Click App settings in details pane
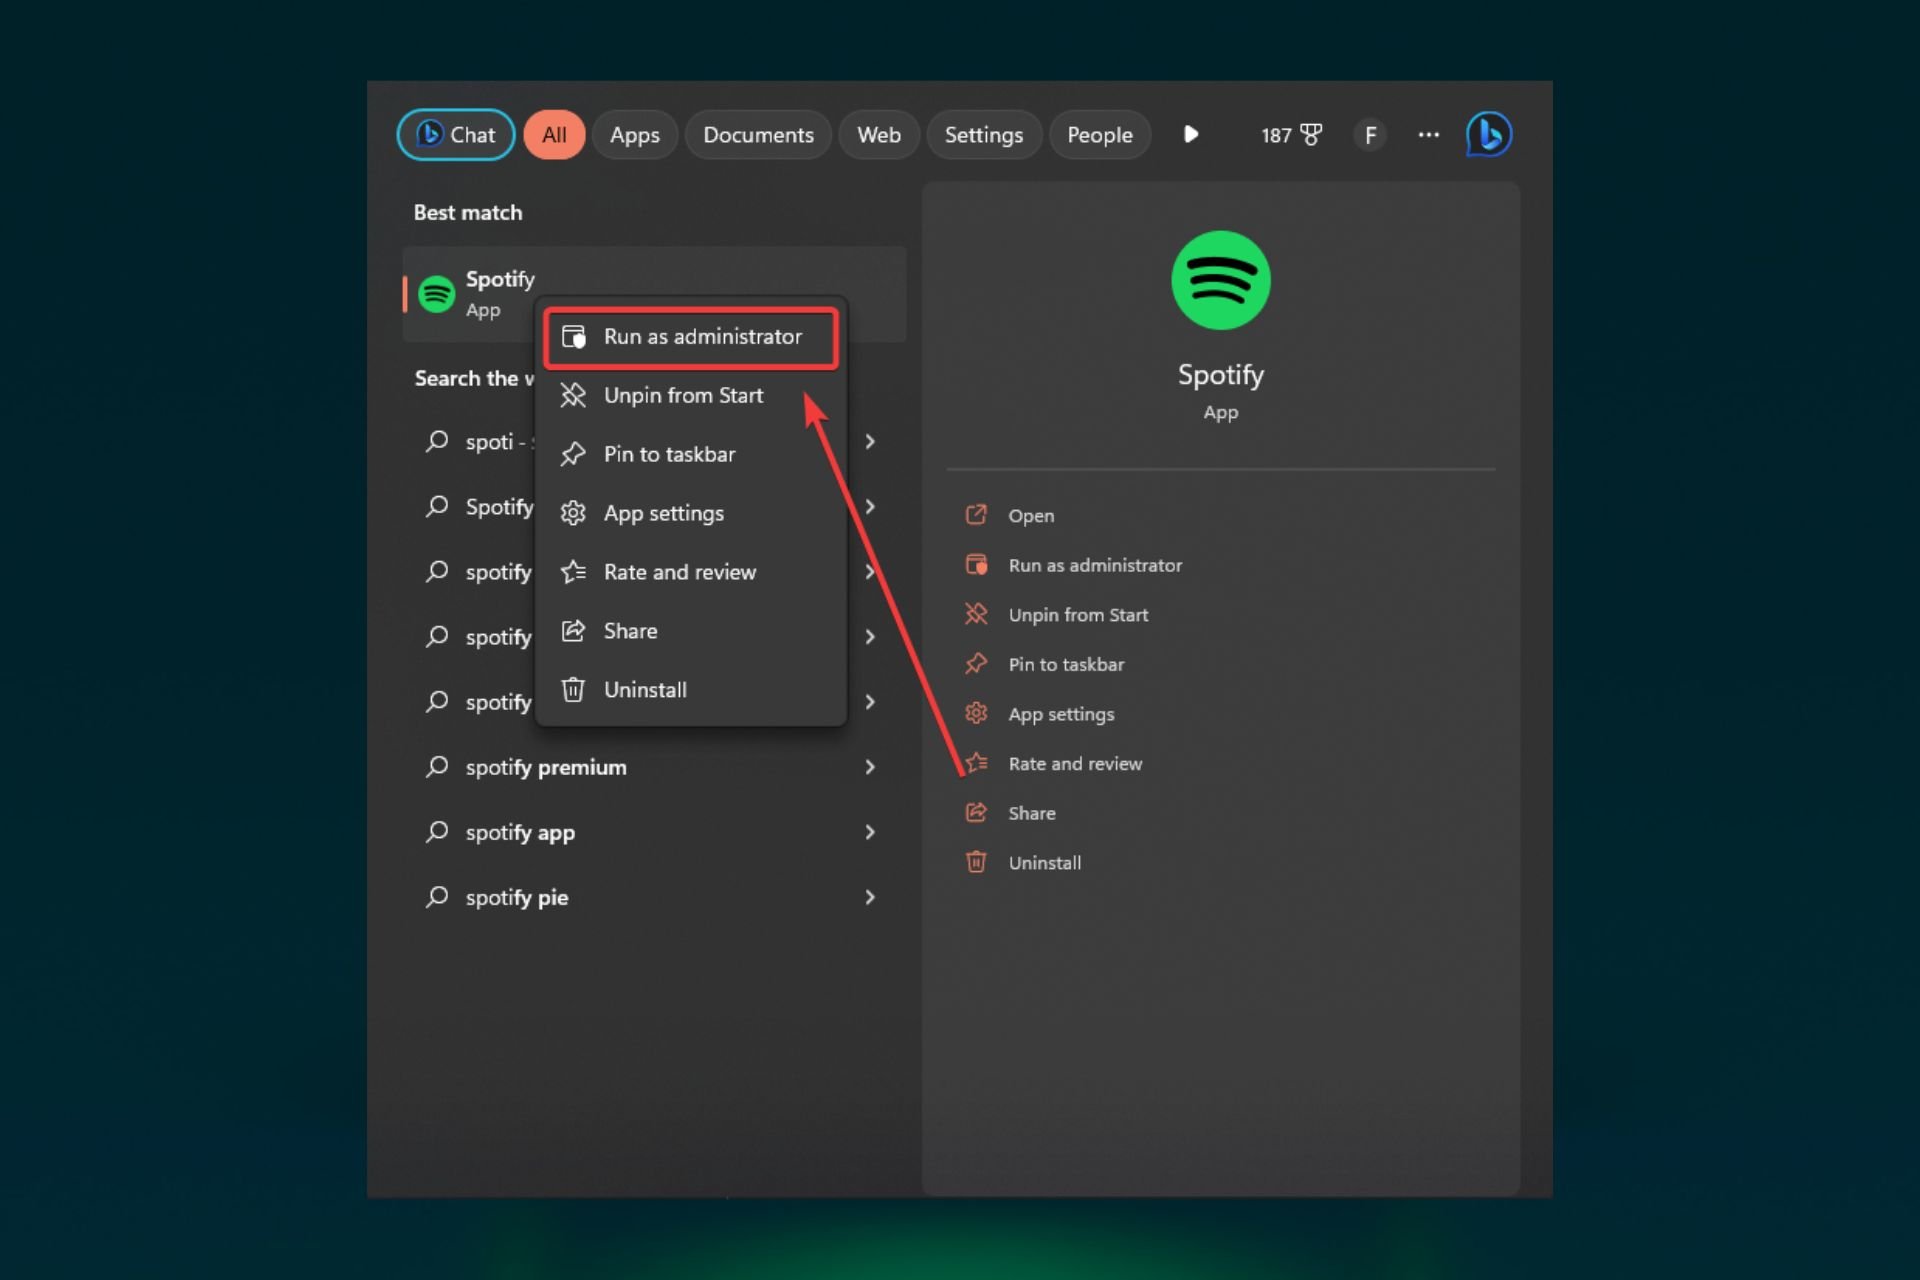The image size is (1920, 1280). tap(1061, 714)
